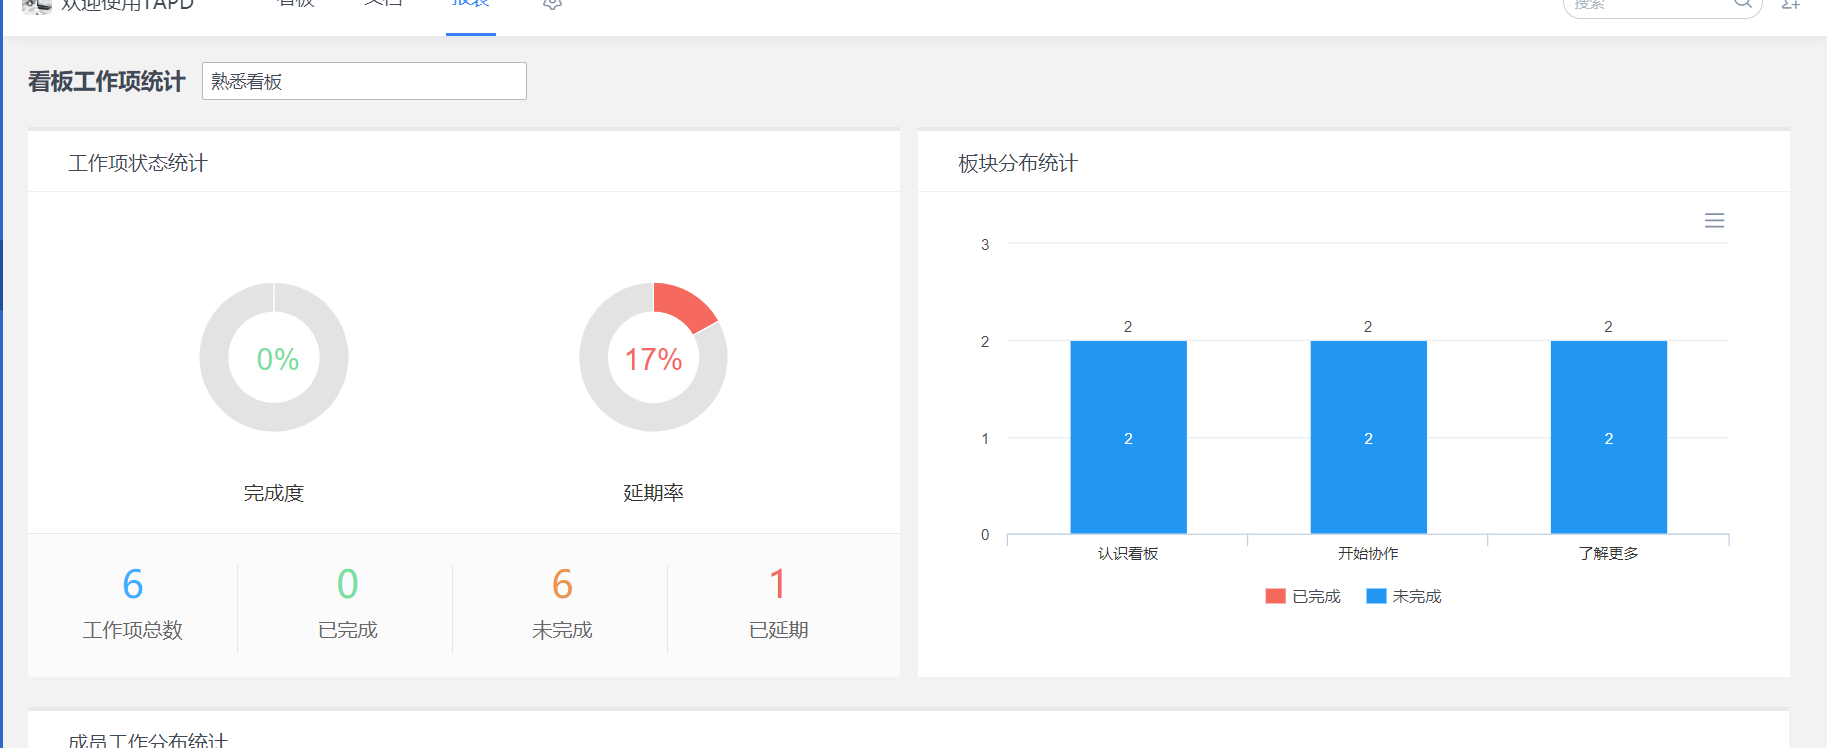This screenshot has height=748, width=1827.
Task: Click the project avatar logo
Action: pos(36,6)
